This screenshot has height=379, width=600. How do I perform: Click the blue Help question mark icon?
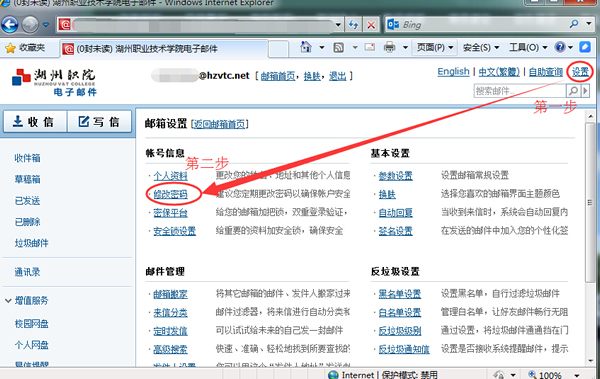pyautogui.click(x=560, y=47)
